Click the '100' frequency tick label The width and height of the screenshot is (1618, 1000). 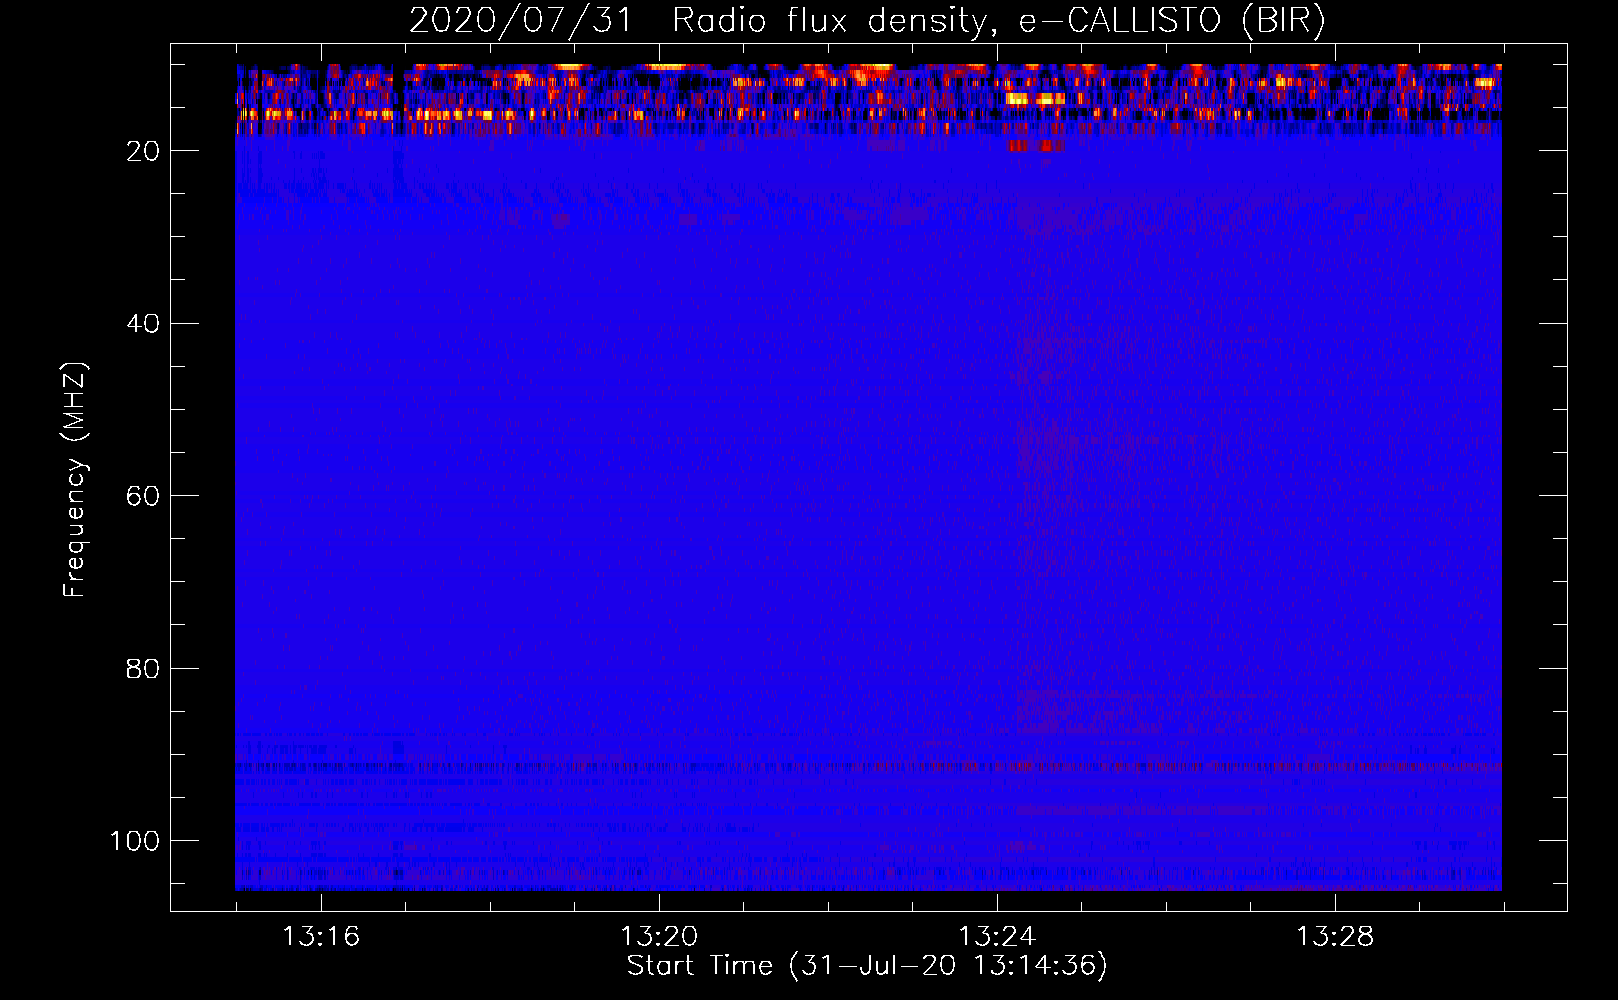tap(135, 841)
